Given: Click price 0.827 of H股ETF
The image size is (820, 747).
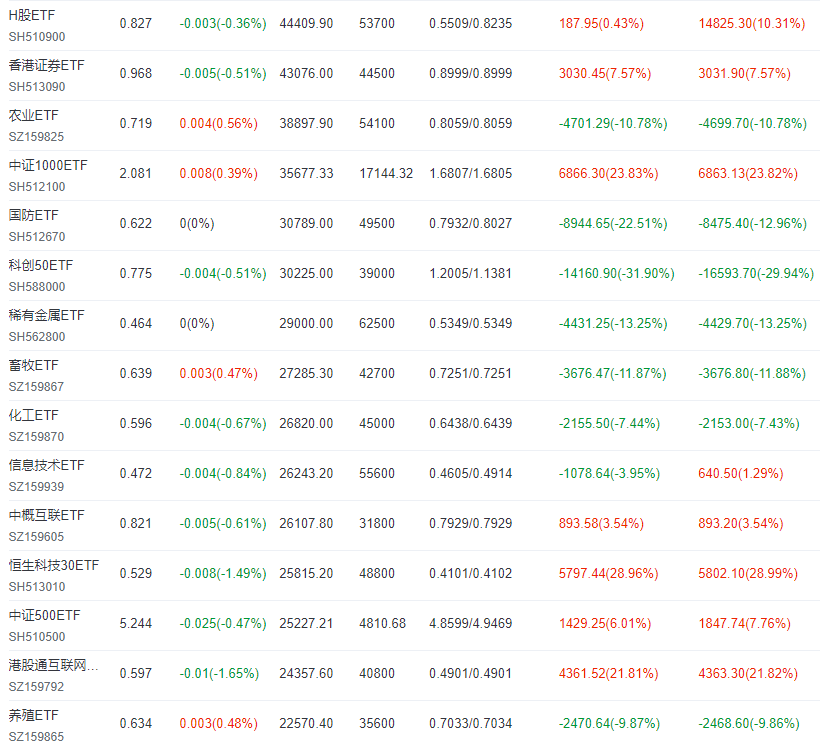Looking at the screenshot, I should coord(135,24).
